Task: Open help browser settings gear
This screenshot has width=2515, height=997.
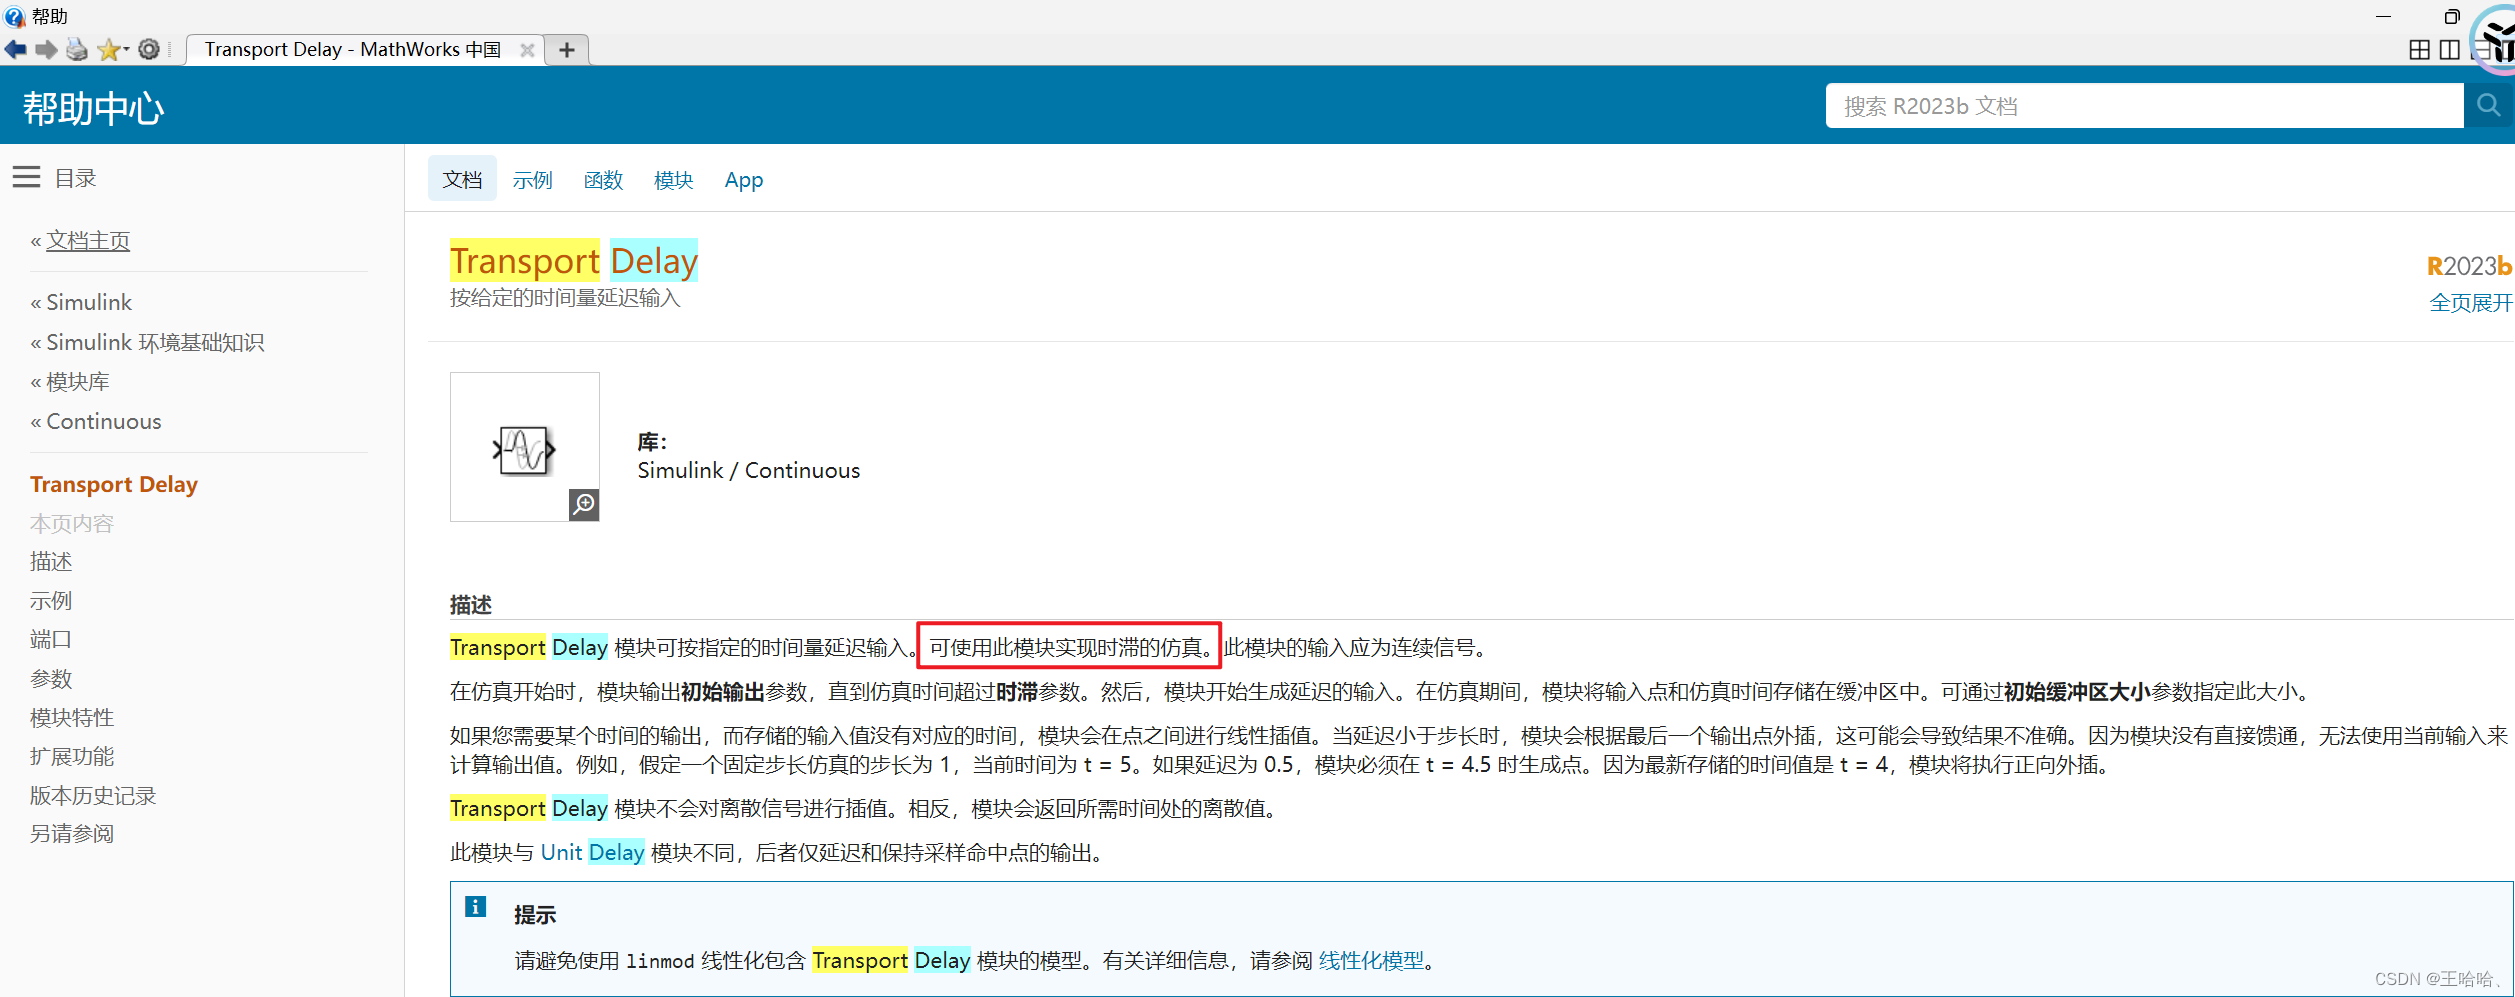Action: coord(149,49)
